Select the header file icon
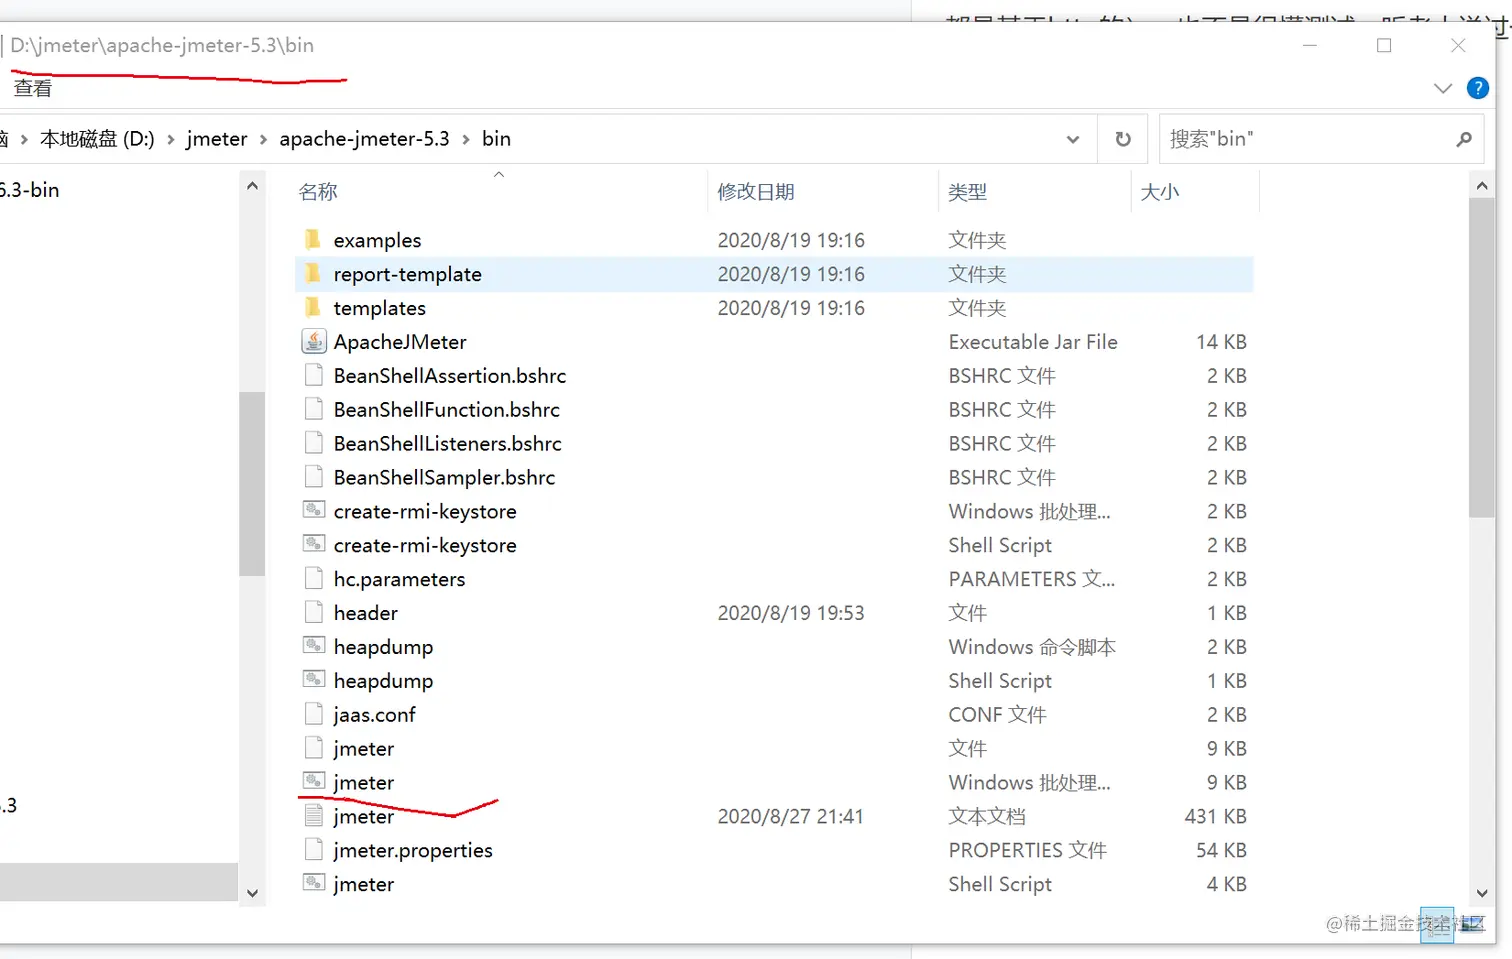 314,613
